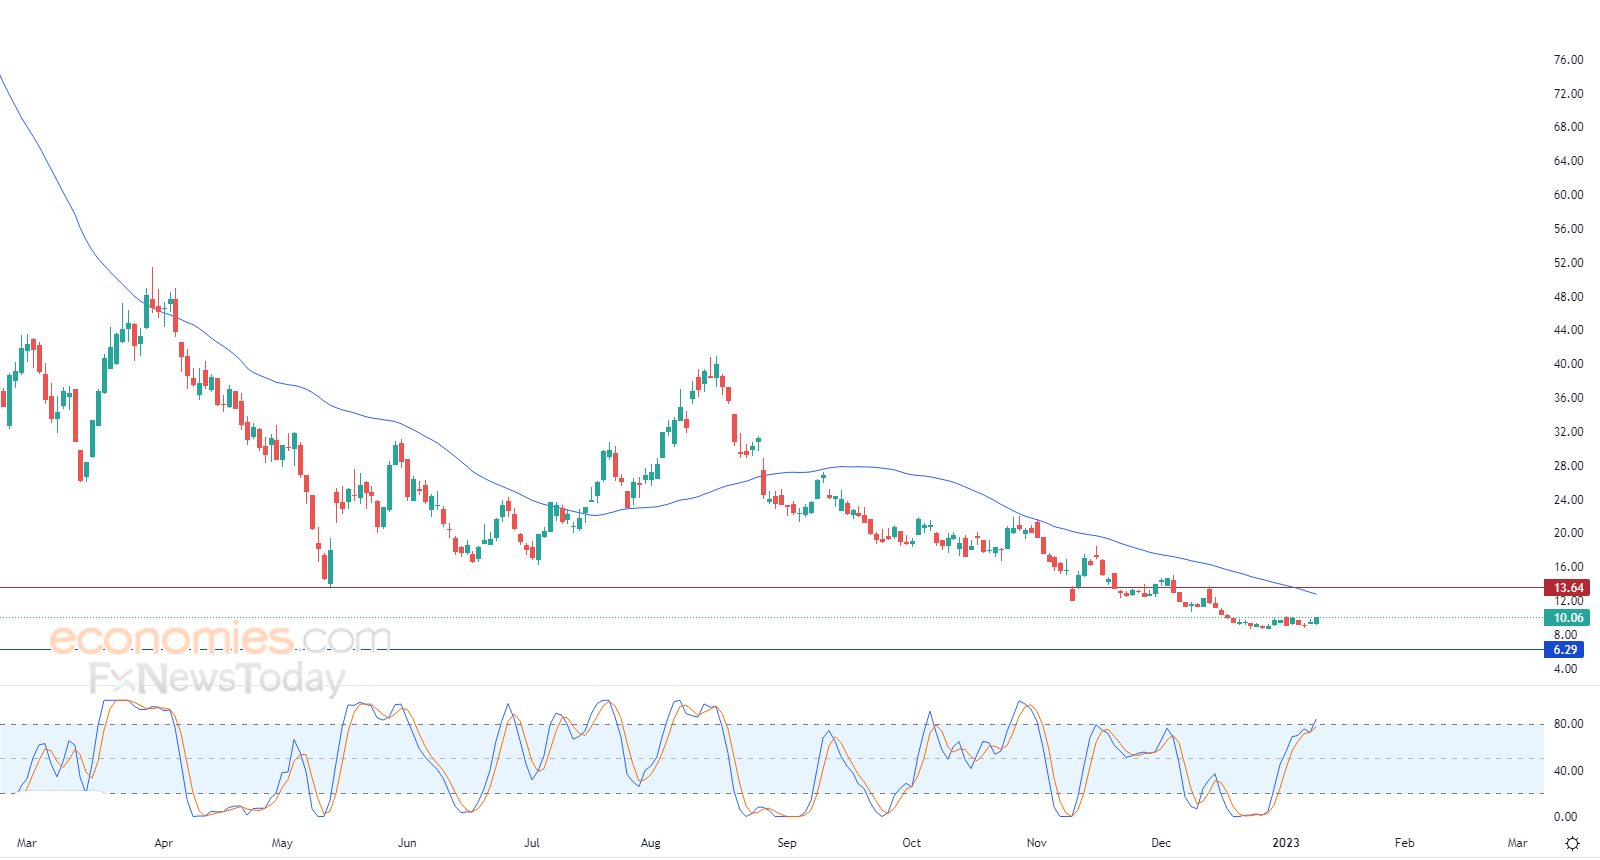Open chart settings gear icon

point(1572,843)
